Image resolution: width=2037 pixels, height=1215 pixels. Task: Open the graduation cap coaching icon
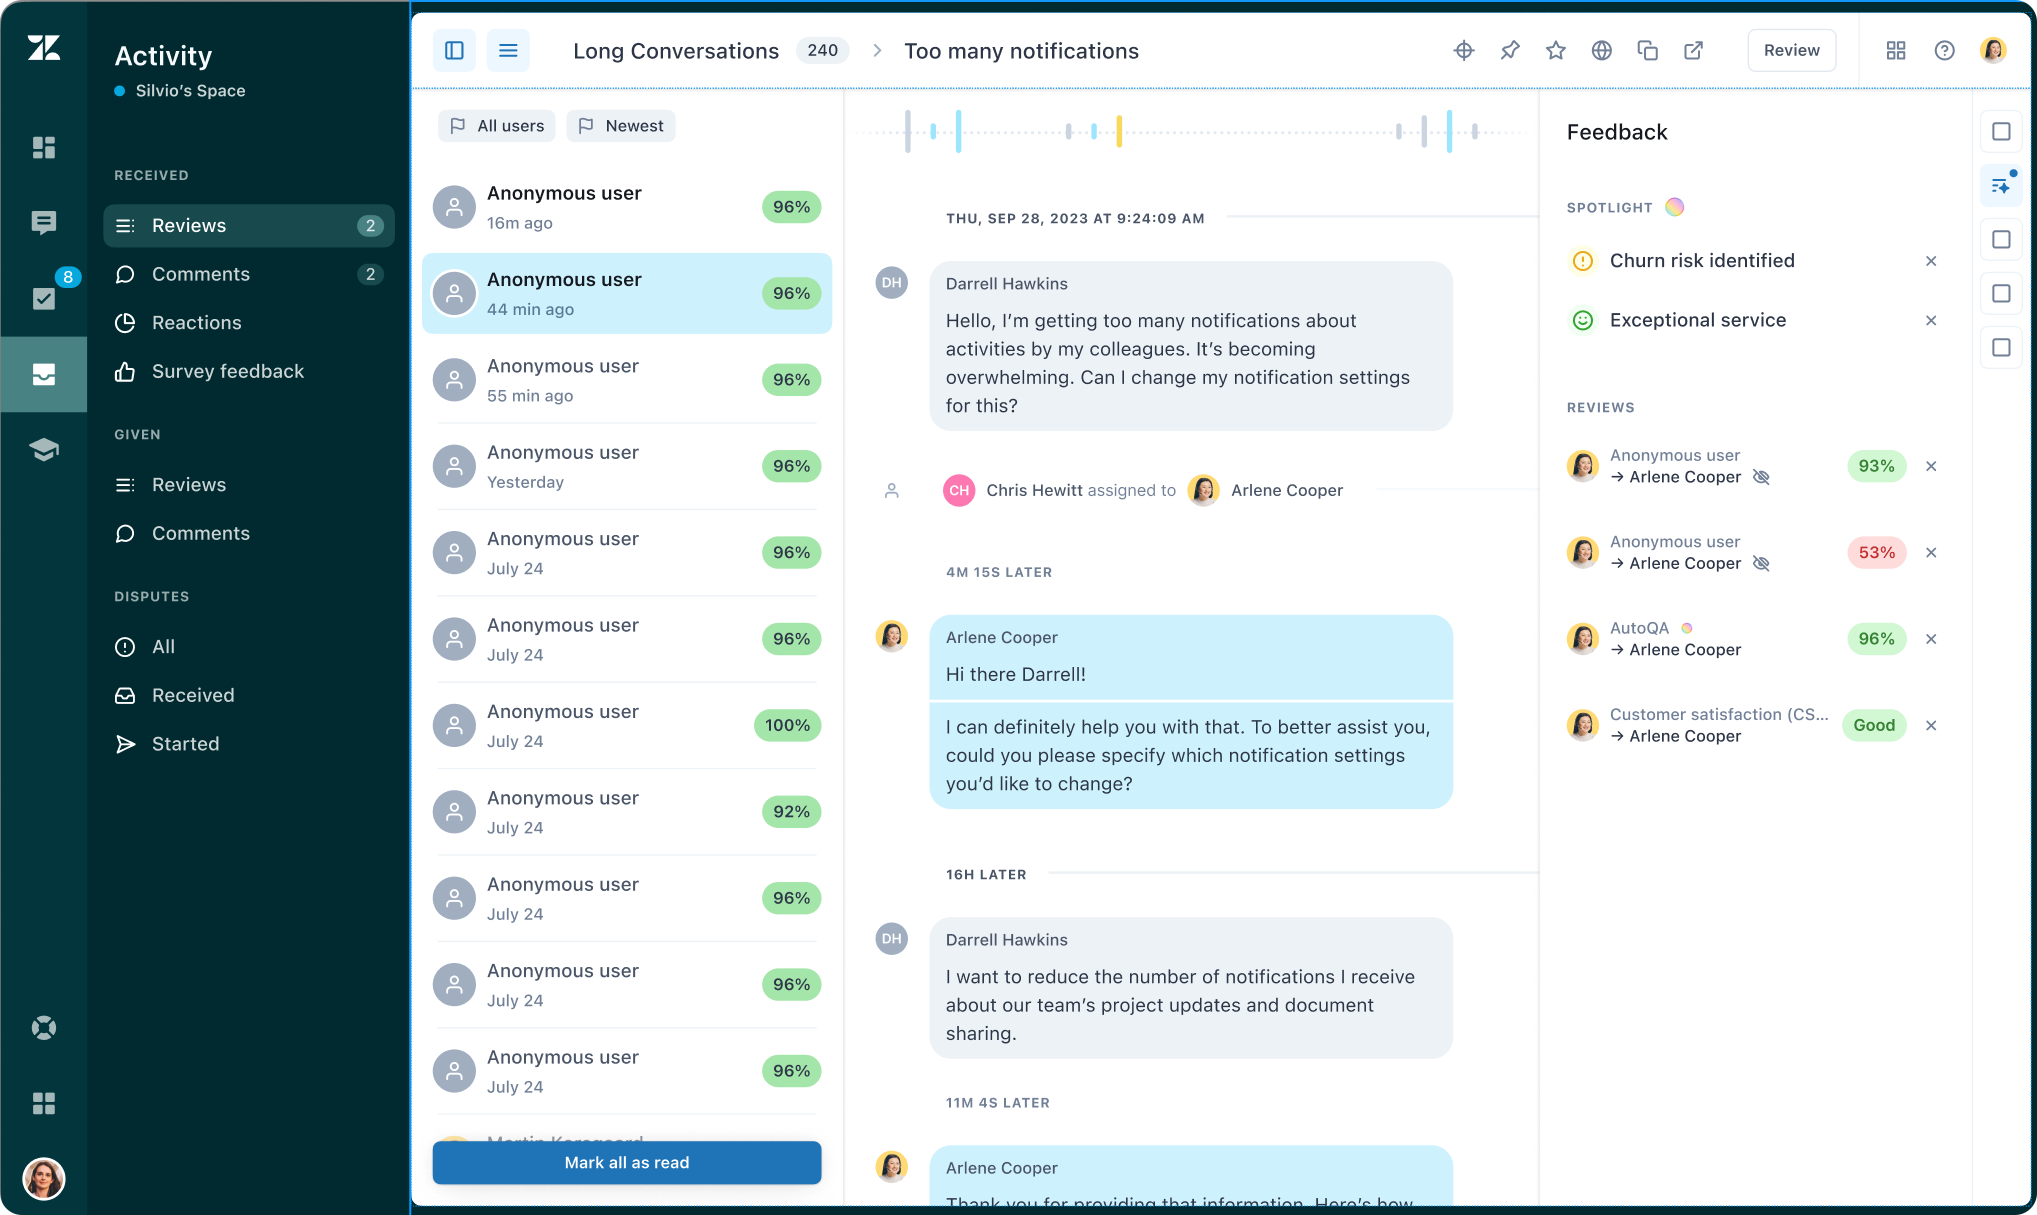point(44,450)
